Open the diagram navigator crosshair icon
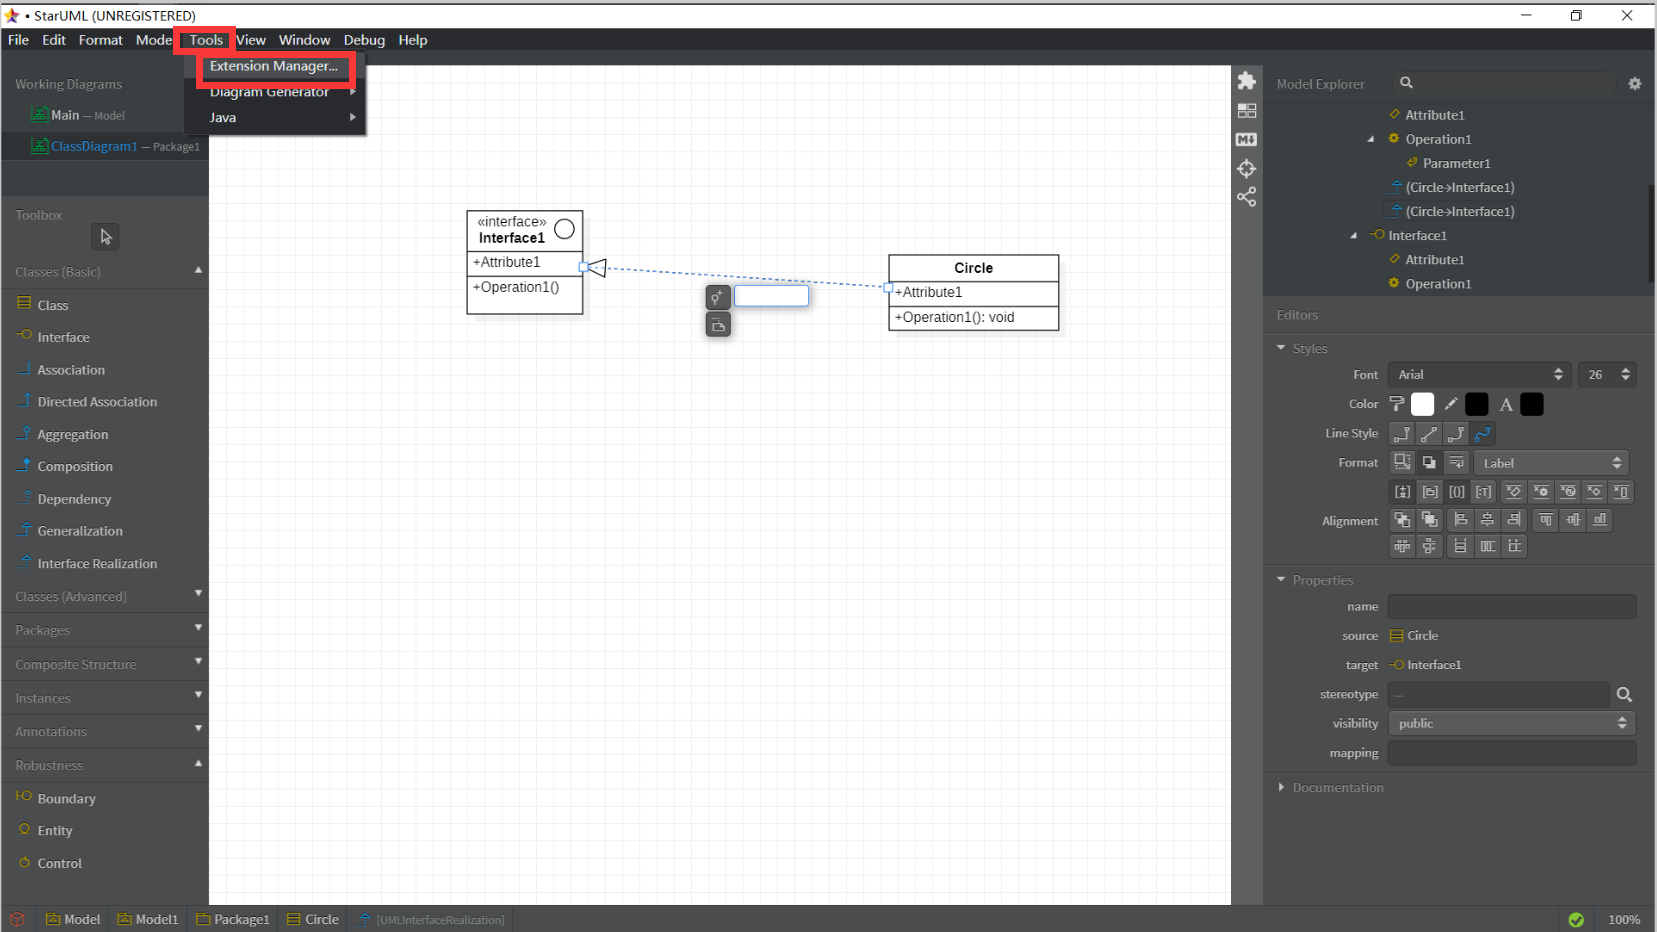This screenshot has height=932, width=1657. coord(1246,168)
